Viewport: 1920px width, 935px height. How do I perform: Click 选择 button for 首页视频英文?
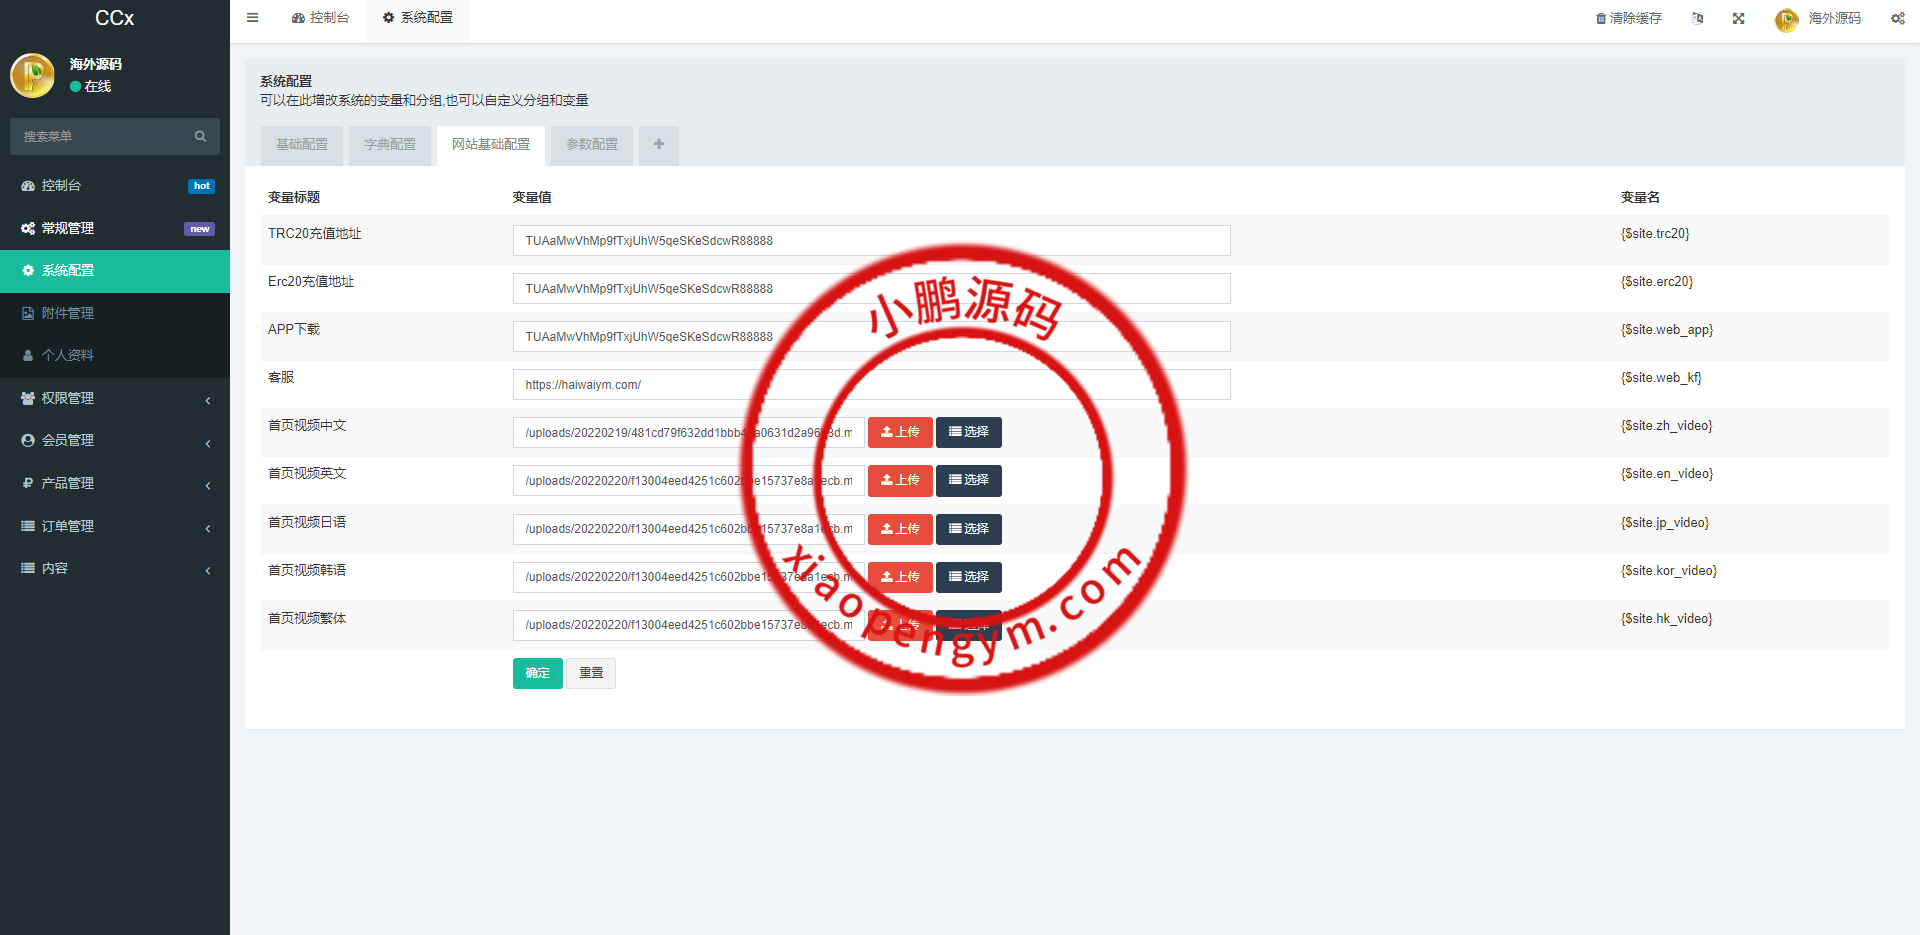(x=968, y=481)
